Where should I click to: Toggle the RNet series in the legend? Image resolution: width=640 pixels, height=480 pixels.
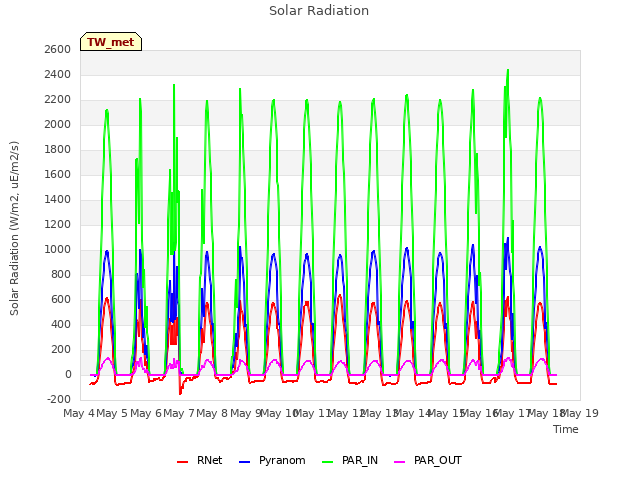200,460
